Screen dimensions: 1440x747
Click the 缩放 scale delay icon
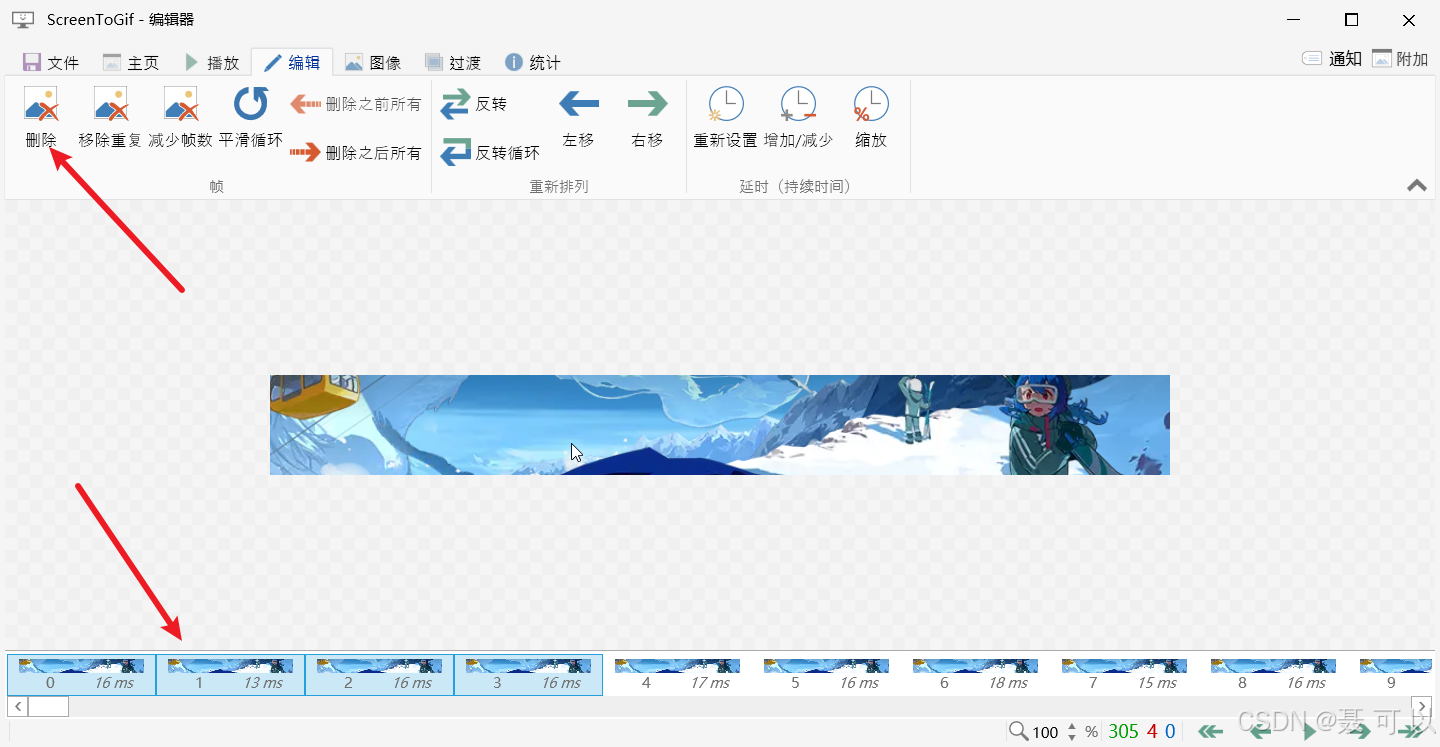click(871, 104)
